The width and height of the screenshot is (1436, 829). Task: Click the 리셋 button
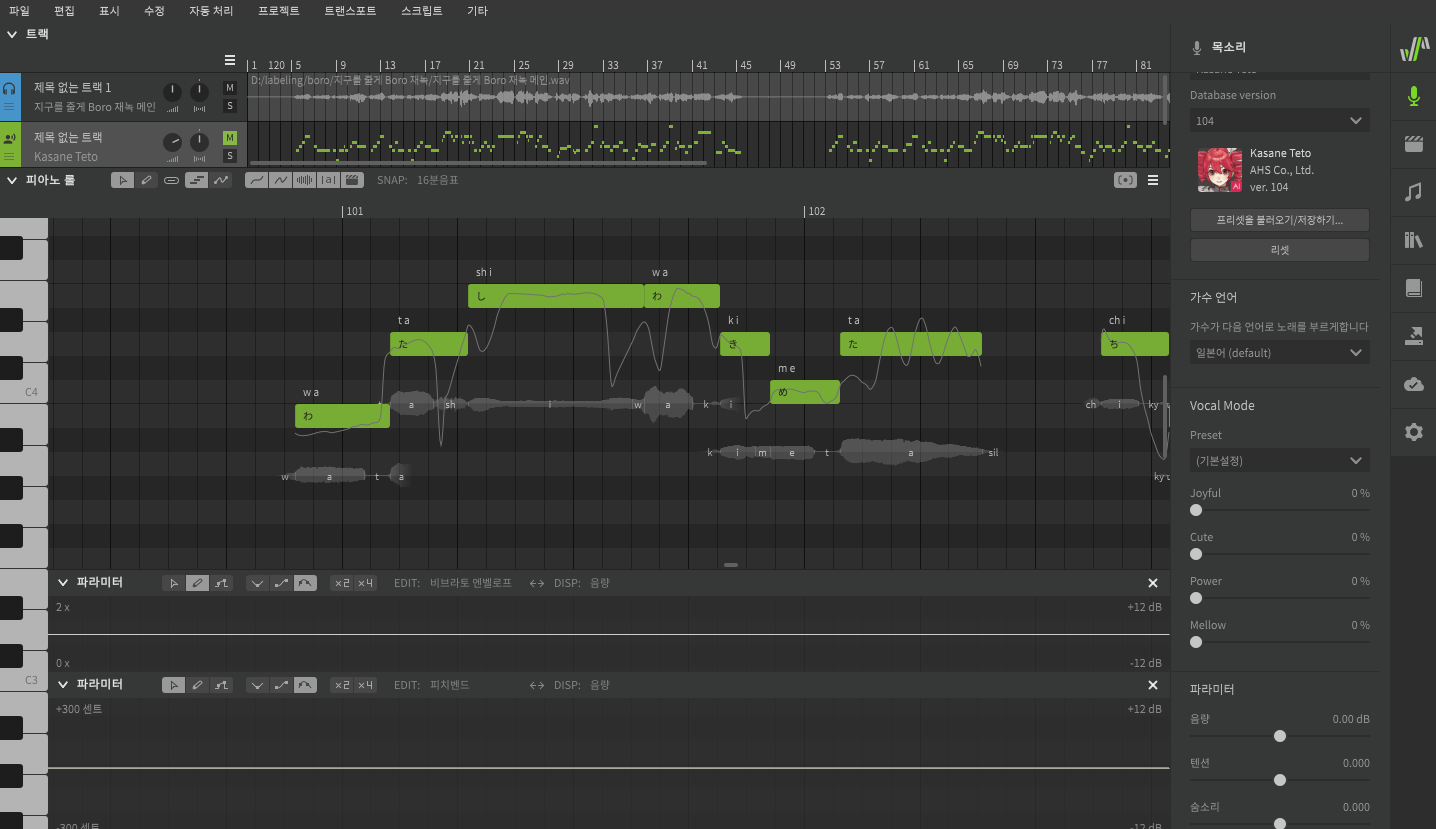[1279, 250]
